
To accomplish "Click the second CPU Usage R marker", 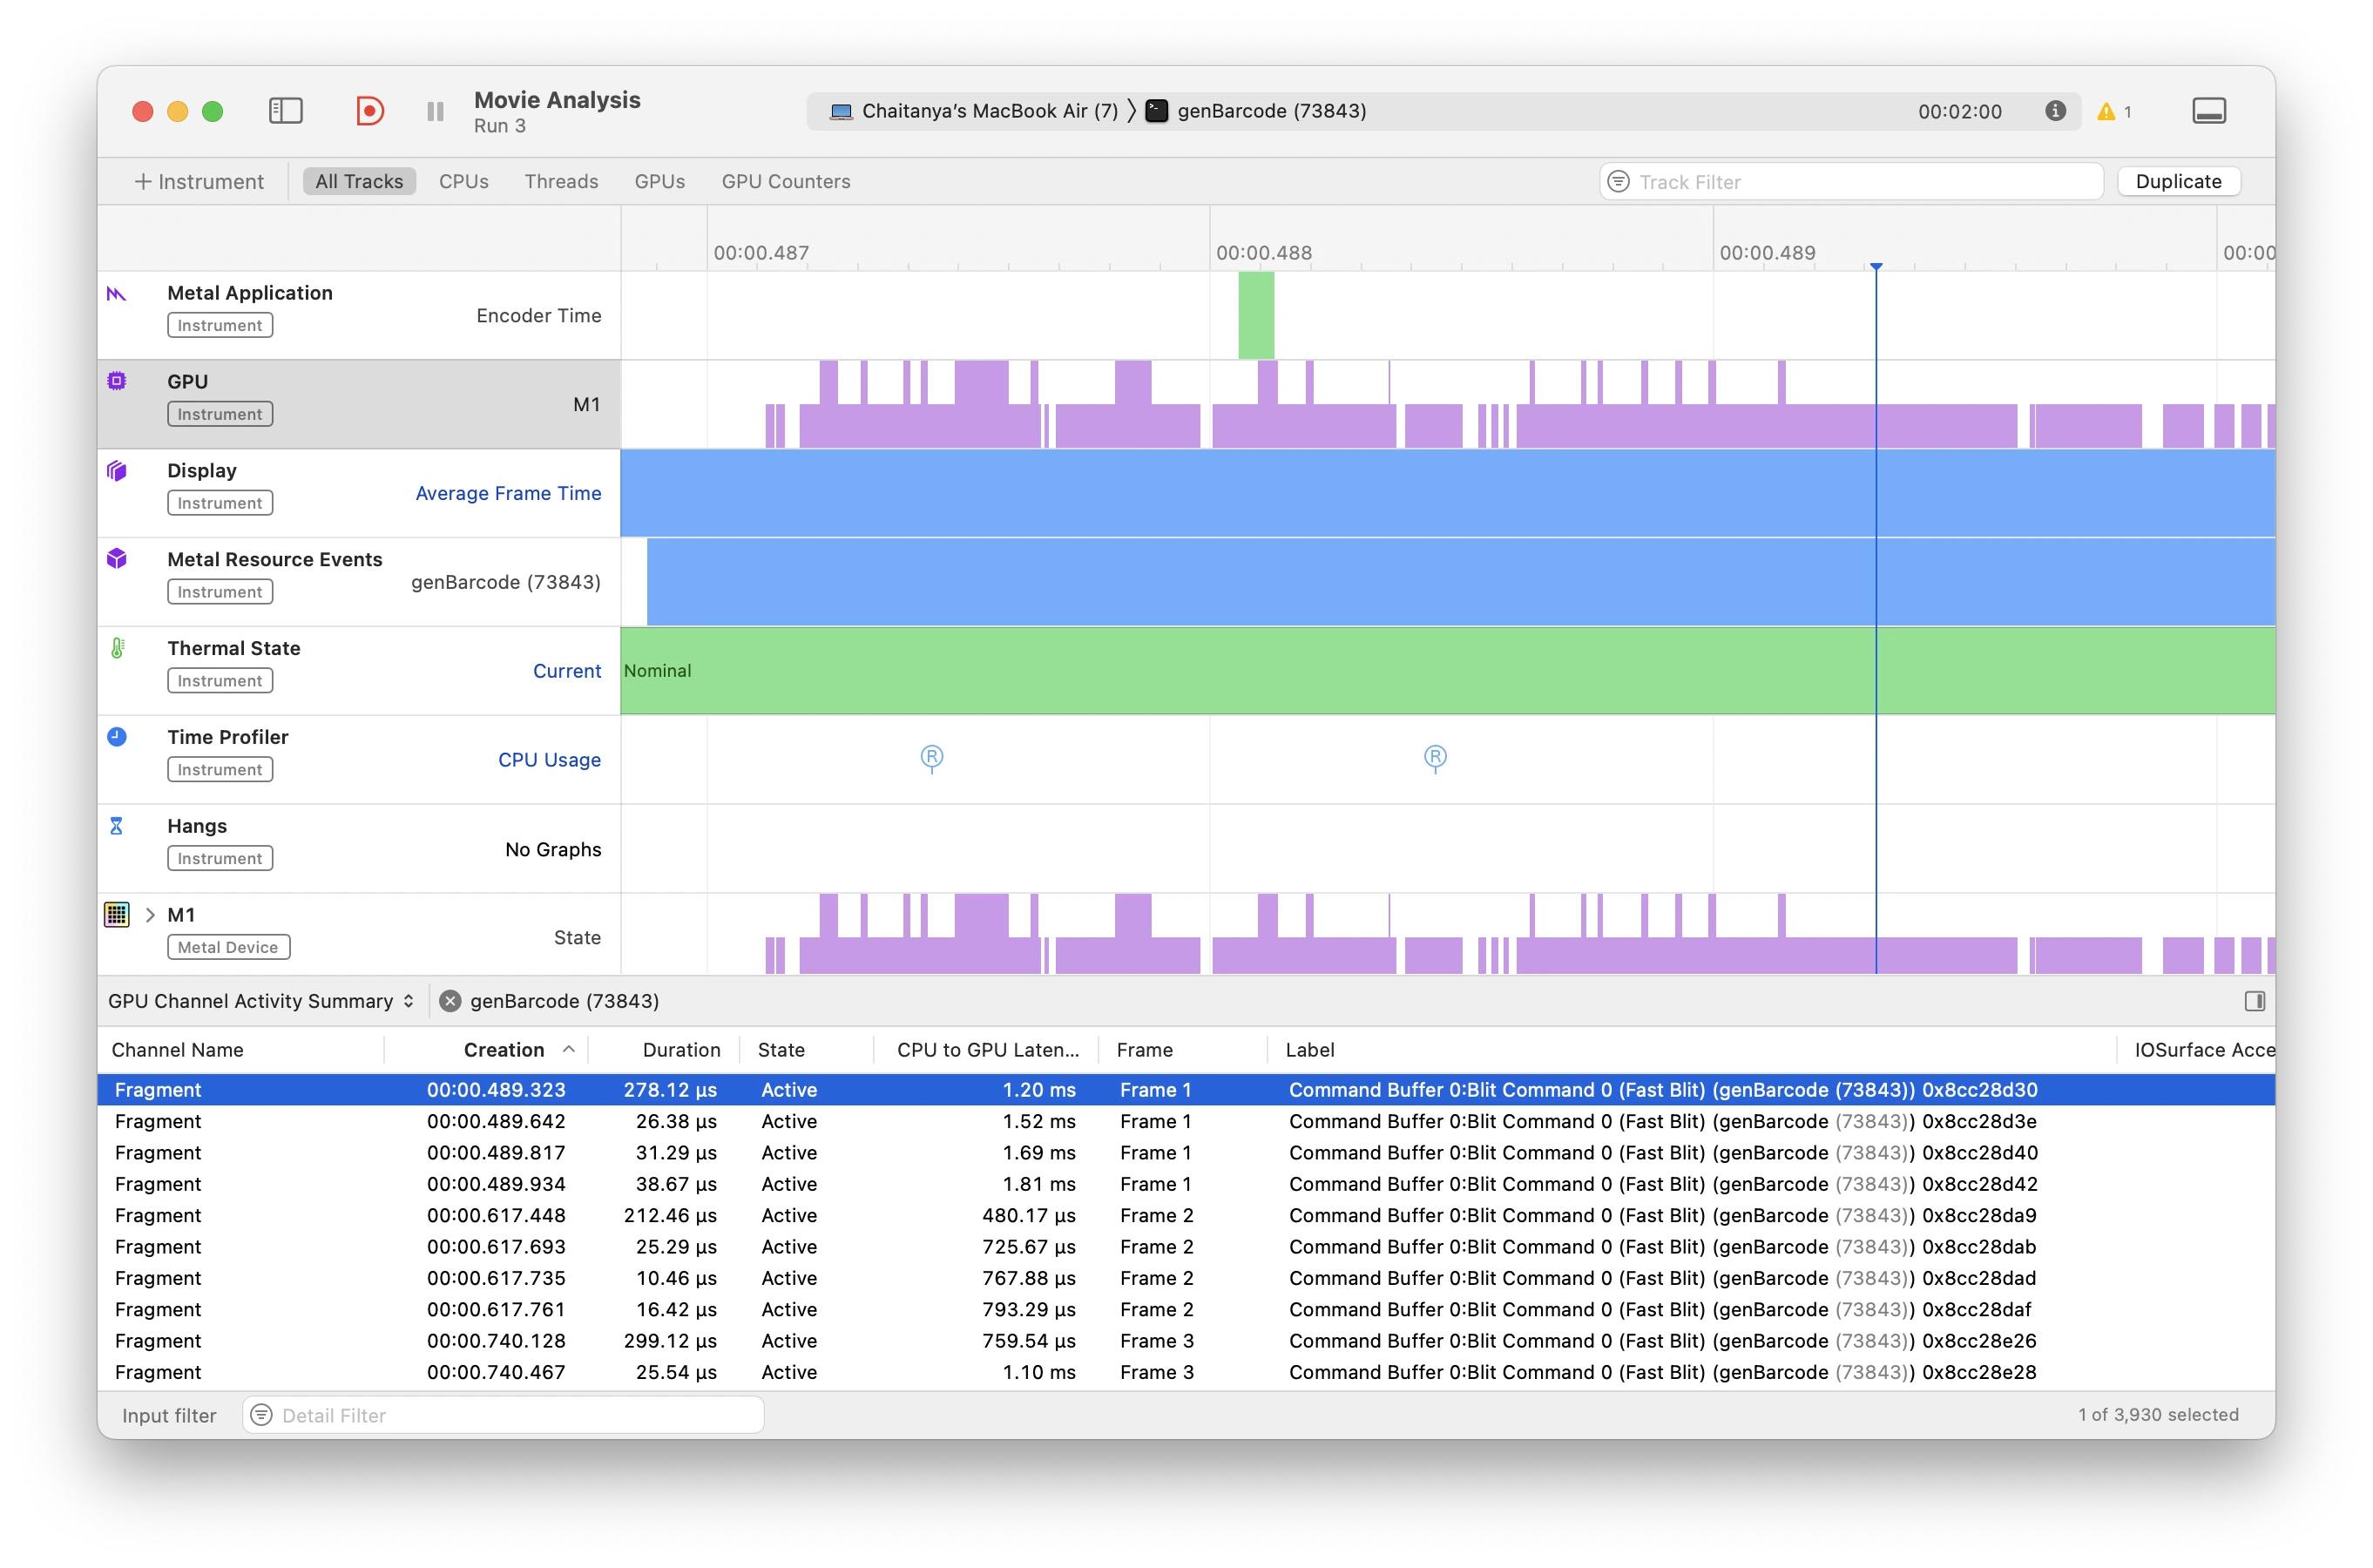I will pos(1435,758).
